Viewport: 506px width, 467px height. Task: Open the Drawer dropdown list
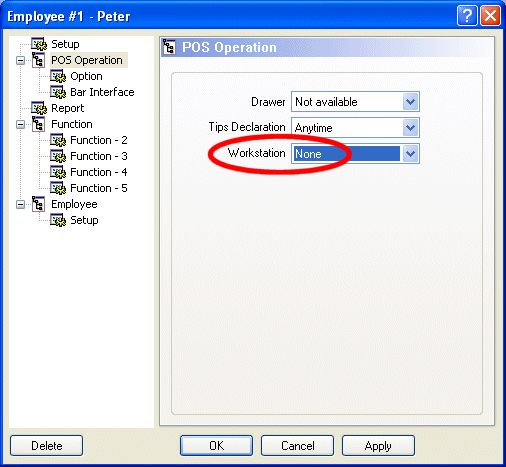pyautogui.click(x=355, y=102)
